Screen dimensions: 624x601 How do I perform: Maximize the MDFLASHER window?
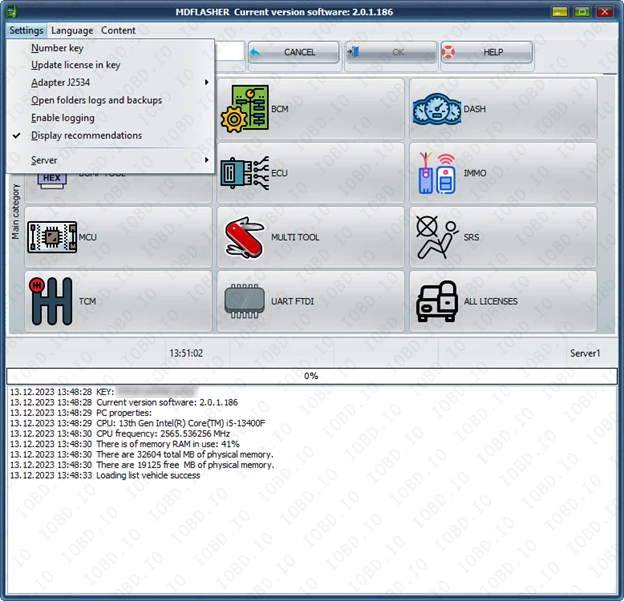pos(582,12)
